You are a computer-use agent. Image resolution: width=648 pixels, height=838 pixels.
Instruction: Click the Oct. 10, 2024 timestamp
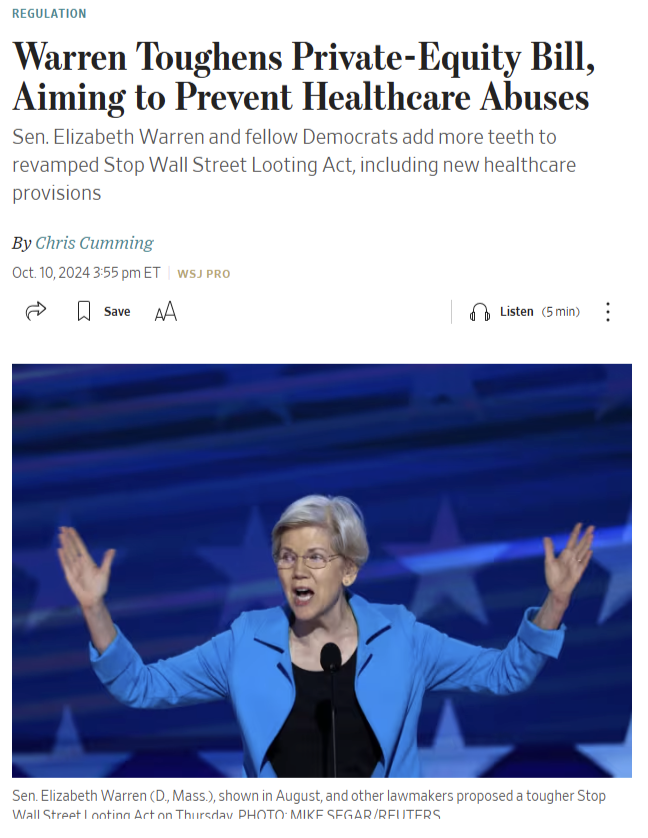[x=86, y=273]
